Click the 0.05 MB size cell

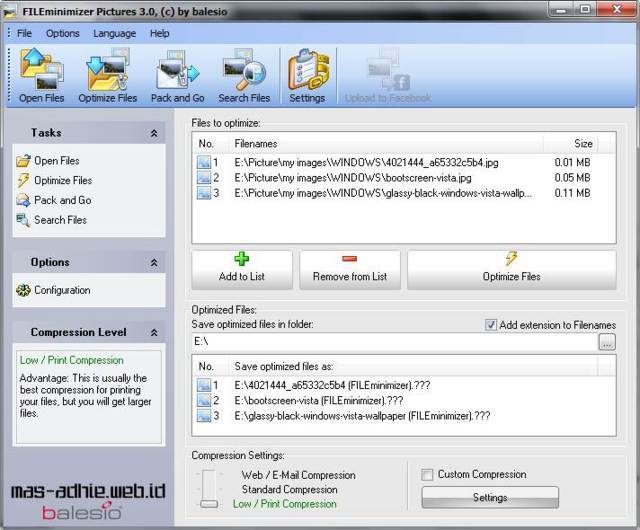572,178
